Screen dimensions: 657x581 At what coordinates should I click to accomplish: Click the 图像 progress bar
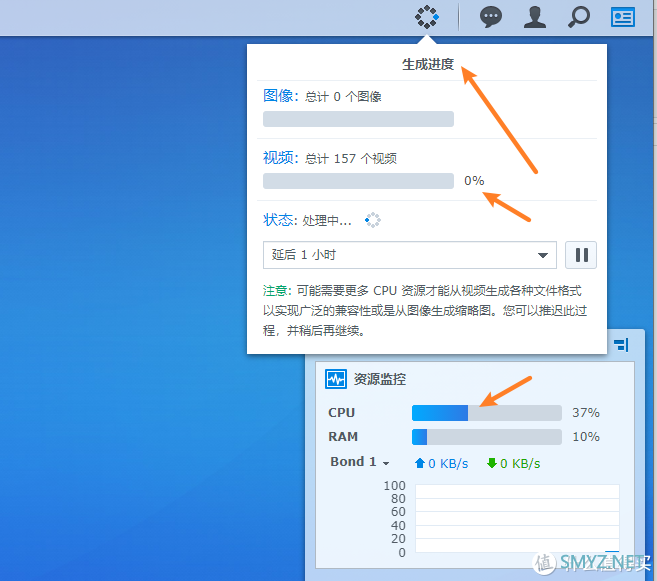click(358, 119)
